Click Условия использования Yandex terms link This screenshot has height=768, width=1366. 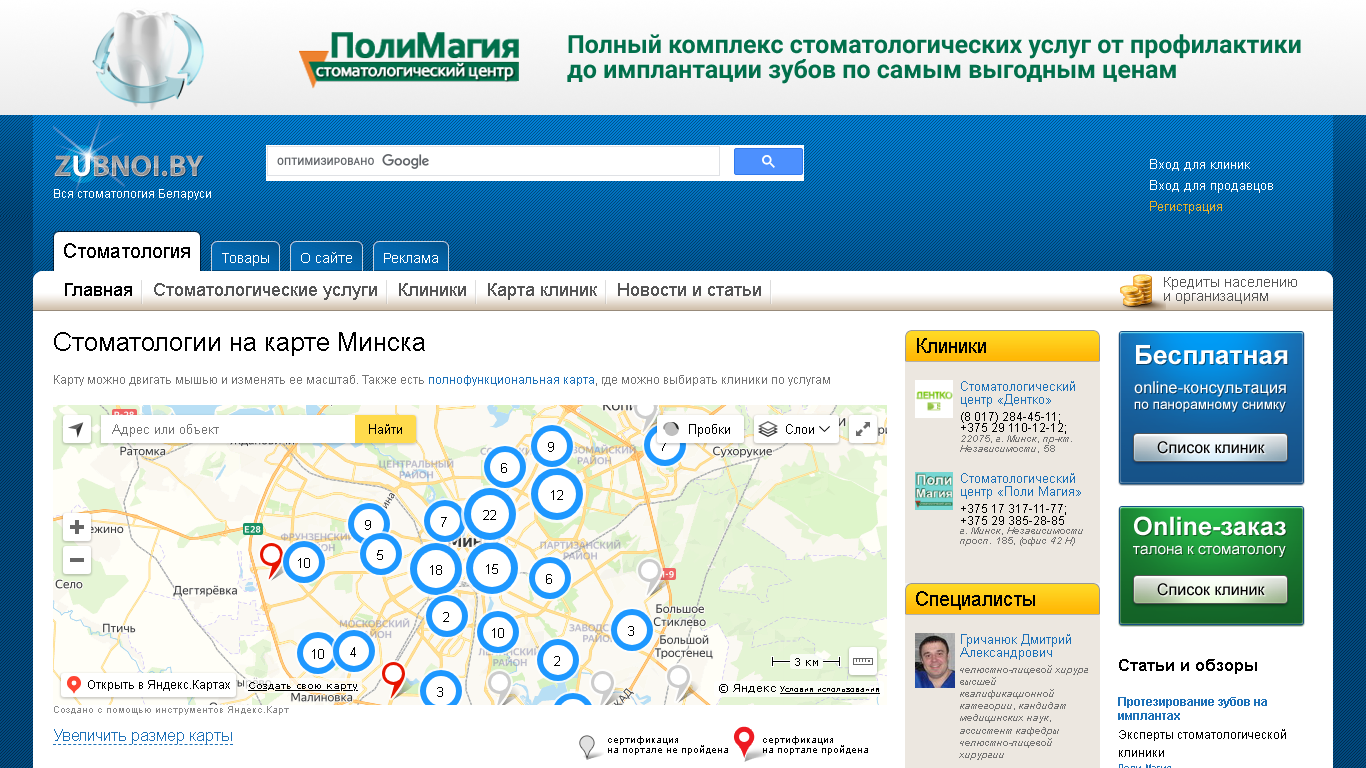pyautogui.click(x=829, y=689)
